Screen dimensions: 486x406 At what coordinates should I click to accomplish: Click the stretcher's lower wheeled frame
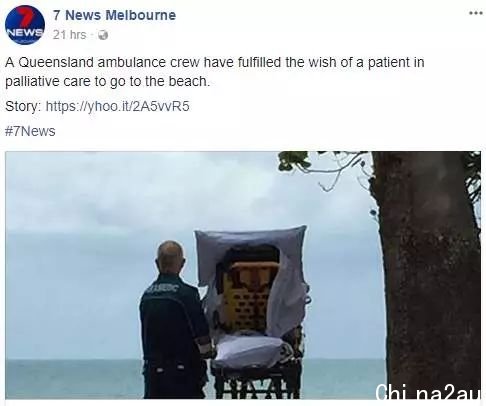point(257,382)
